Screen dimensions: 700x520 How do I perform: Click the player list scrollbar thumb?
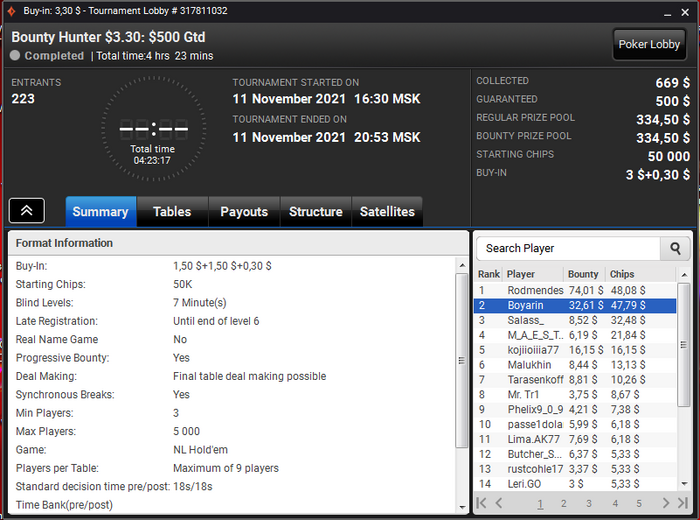(x=683, y=345)
